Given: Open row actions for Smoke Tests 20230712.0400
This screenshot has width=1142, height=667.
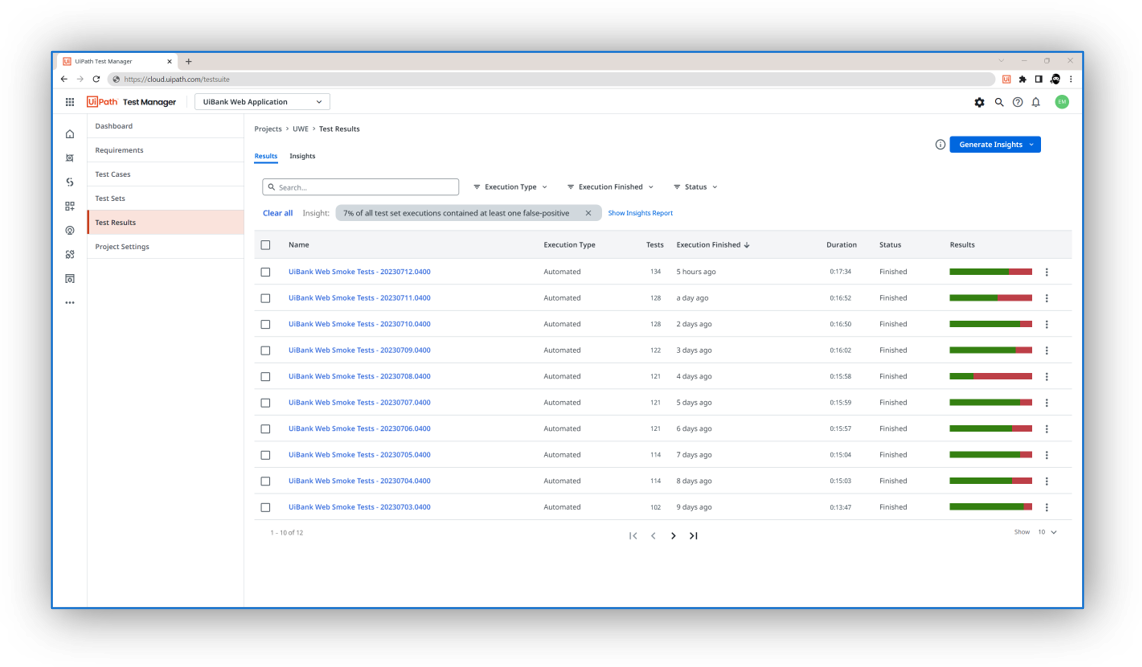Looking at the screenshot, I should tap(1047, 272).
